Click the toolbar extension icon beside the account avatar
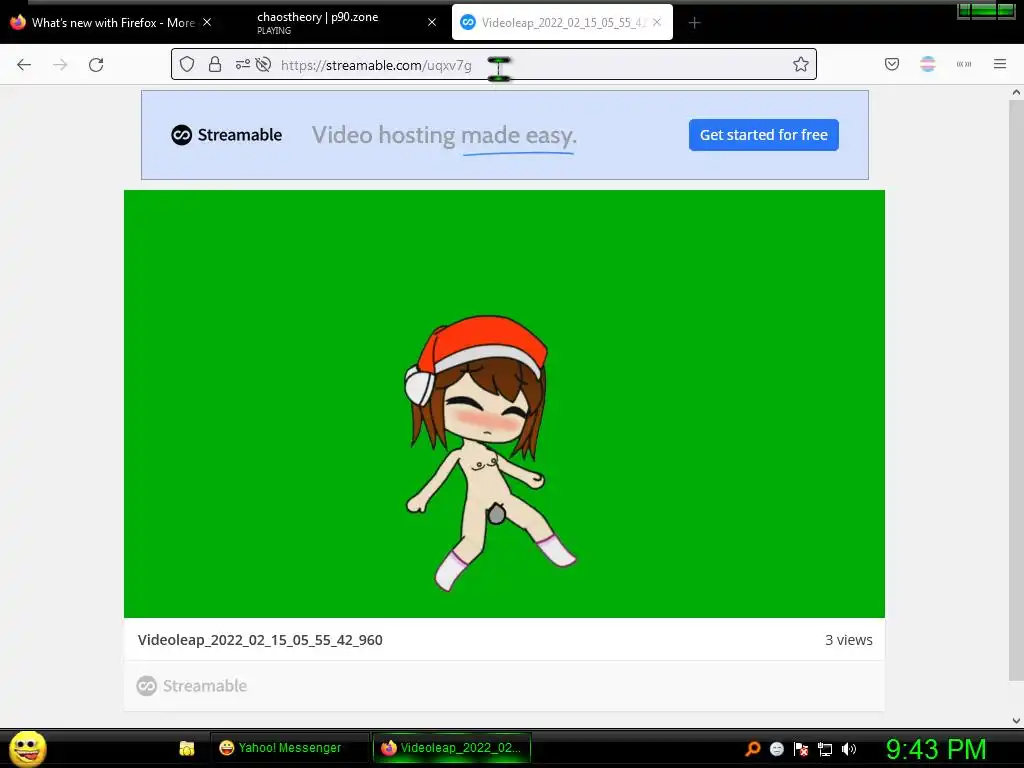This screenshot has width=1024, height=768. pos(964,64)
